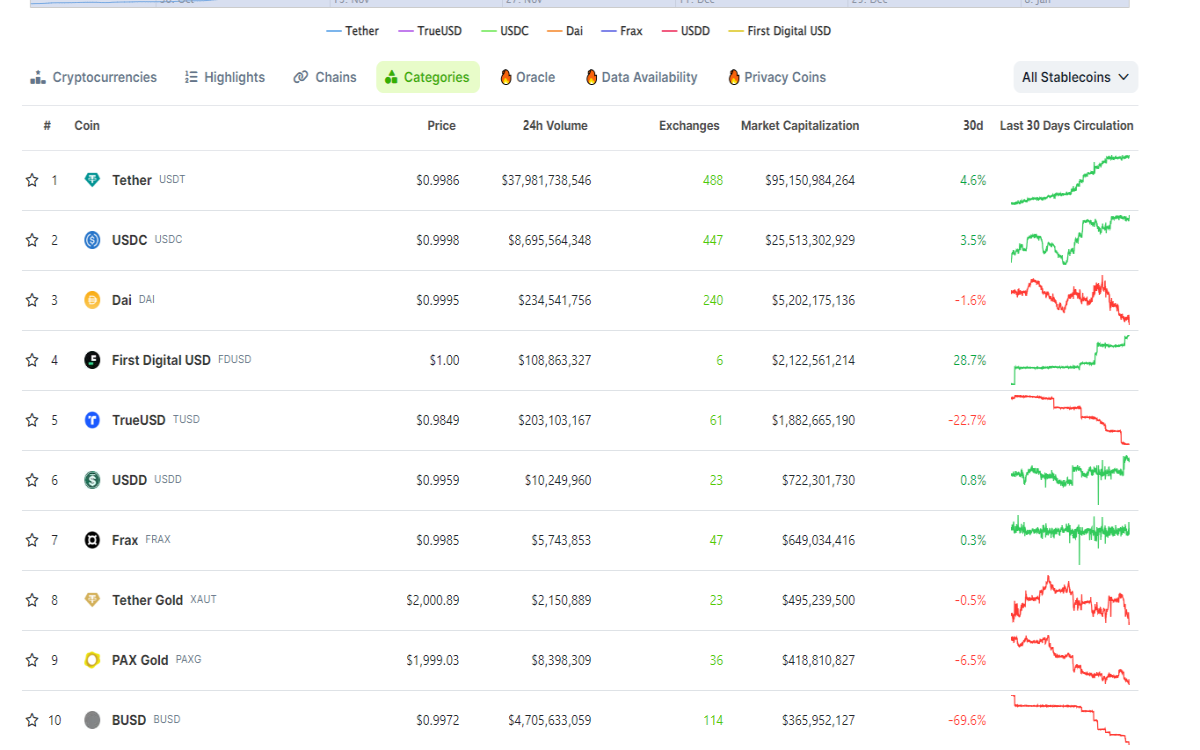Viewport: 1200px width, 750px height.
Task: Click the USDC coin icon
Action: point(91,240)
